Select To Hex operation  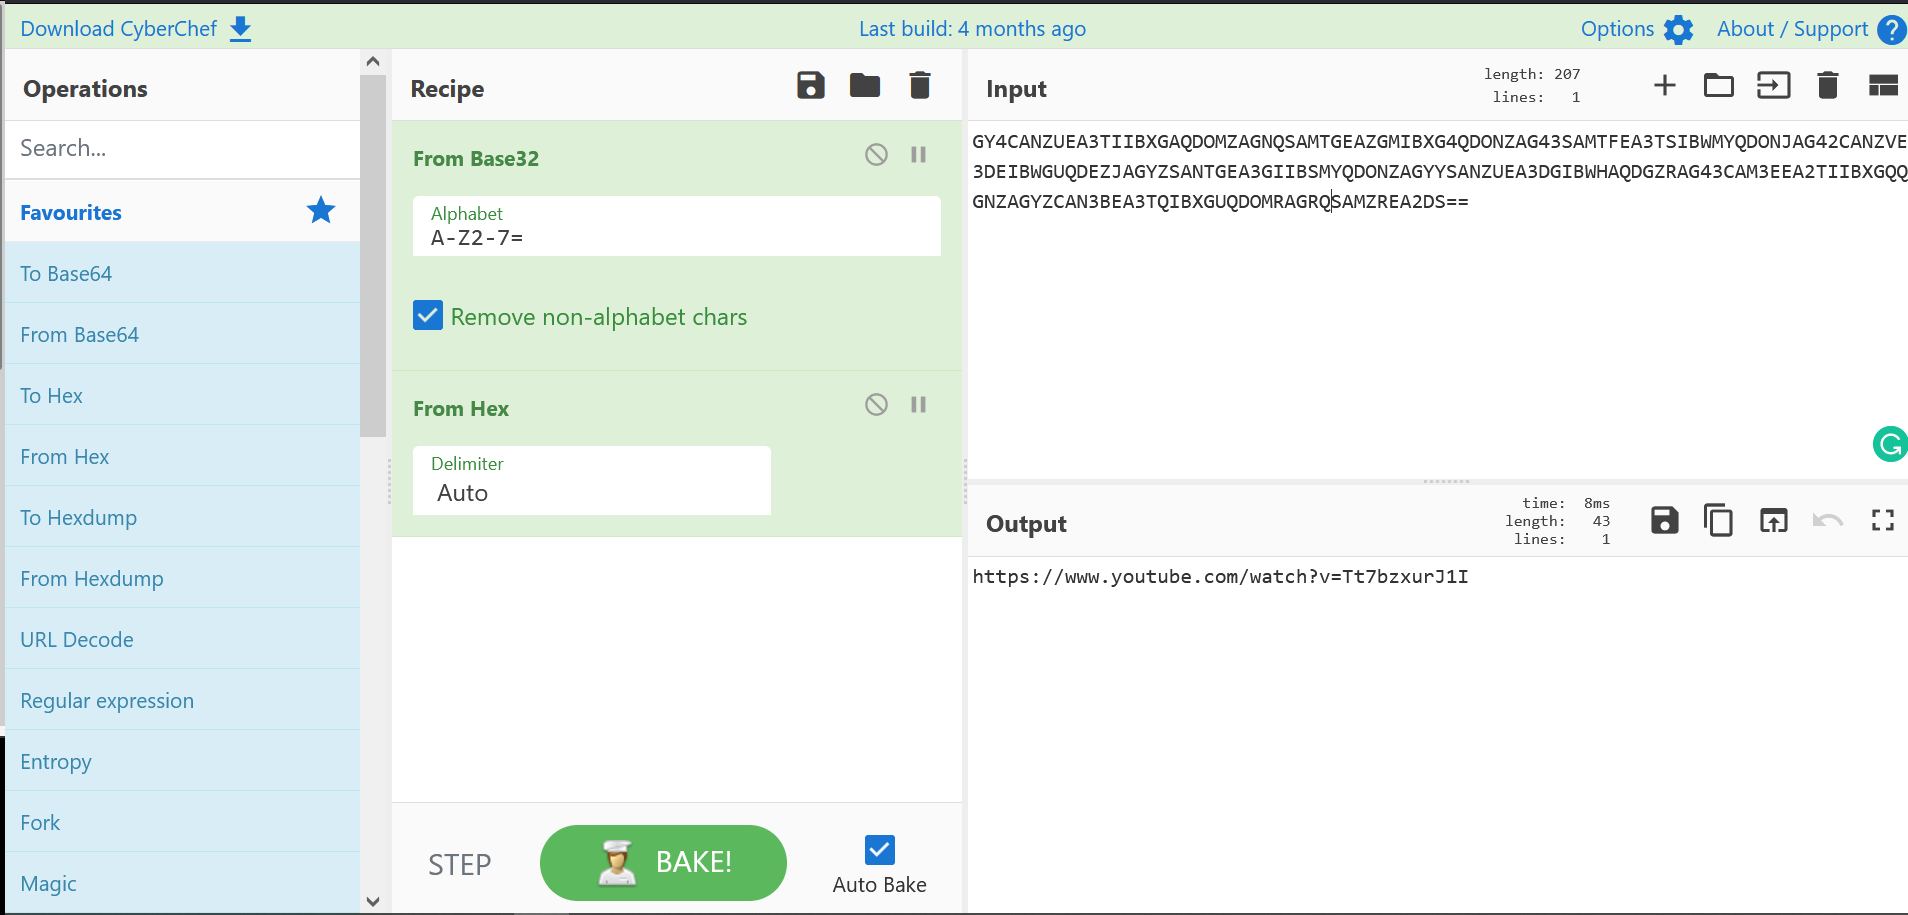pos(182,395)
